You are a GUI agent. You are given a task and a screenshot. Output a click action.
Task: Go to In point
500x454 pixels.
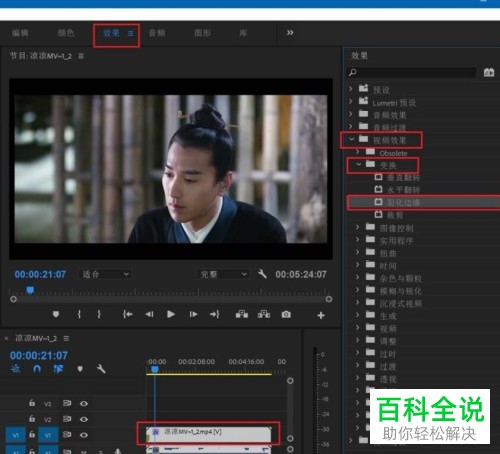coord(127,314)
